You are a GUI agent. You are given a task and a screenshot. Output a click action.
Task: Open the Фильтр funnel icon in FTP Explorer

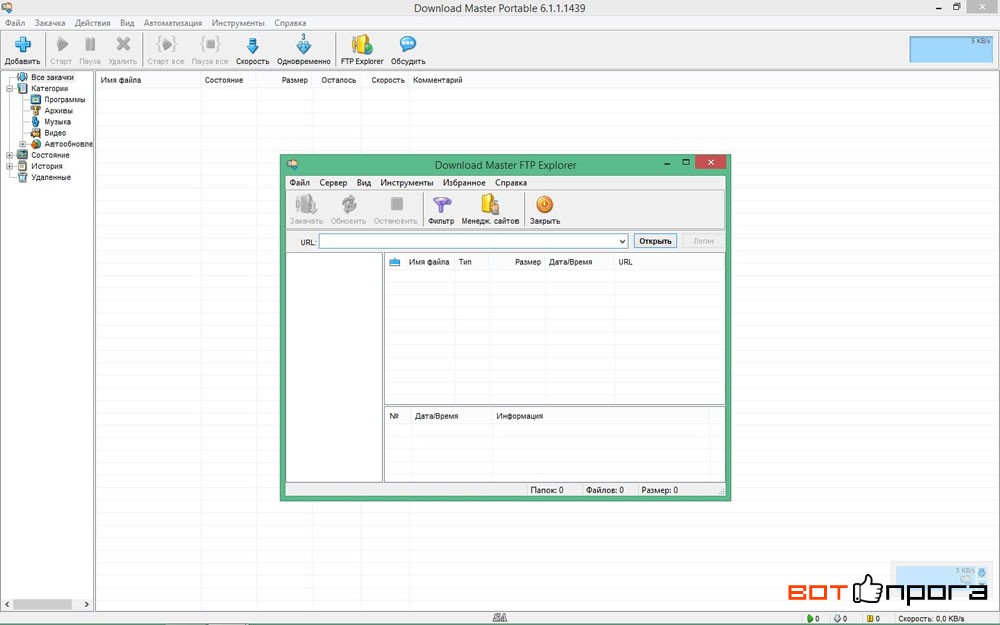coord(441,205)
